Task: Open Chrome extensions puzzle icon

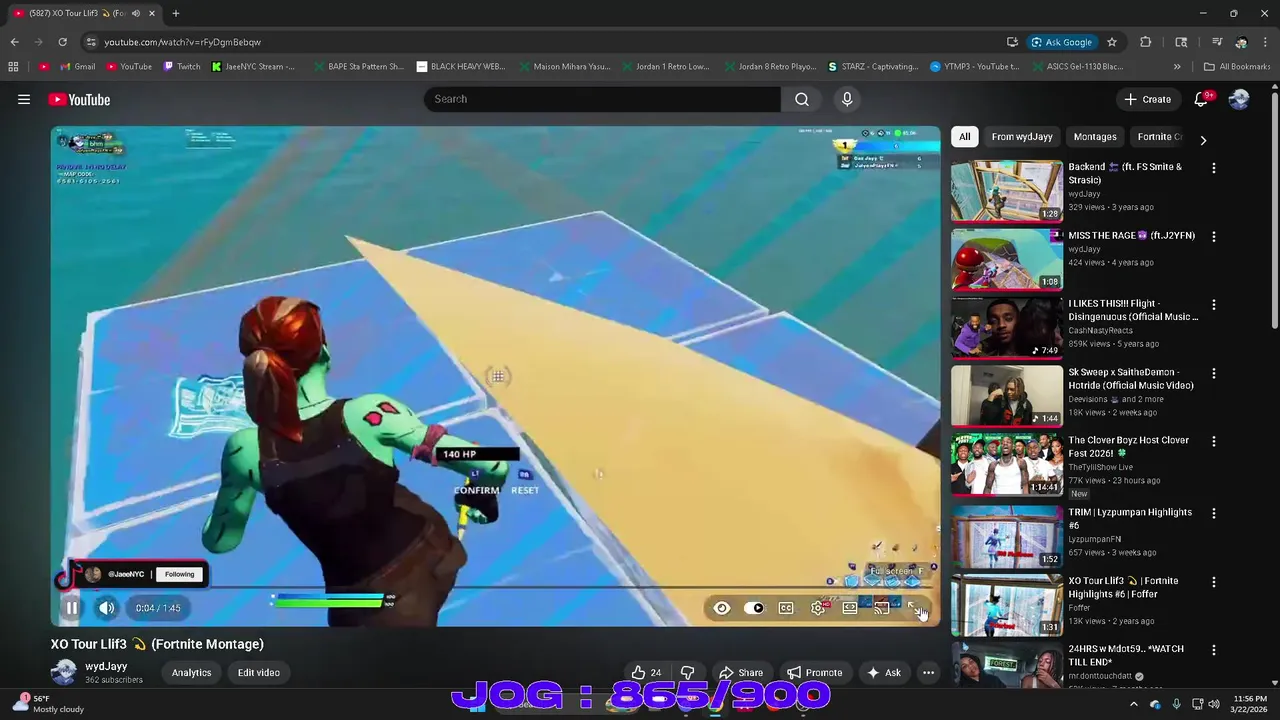Action: tap(1146, 42)
